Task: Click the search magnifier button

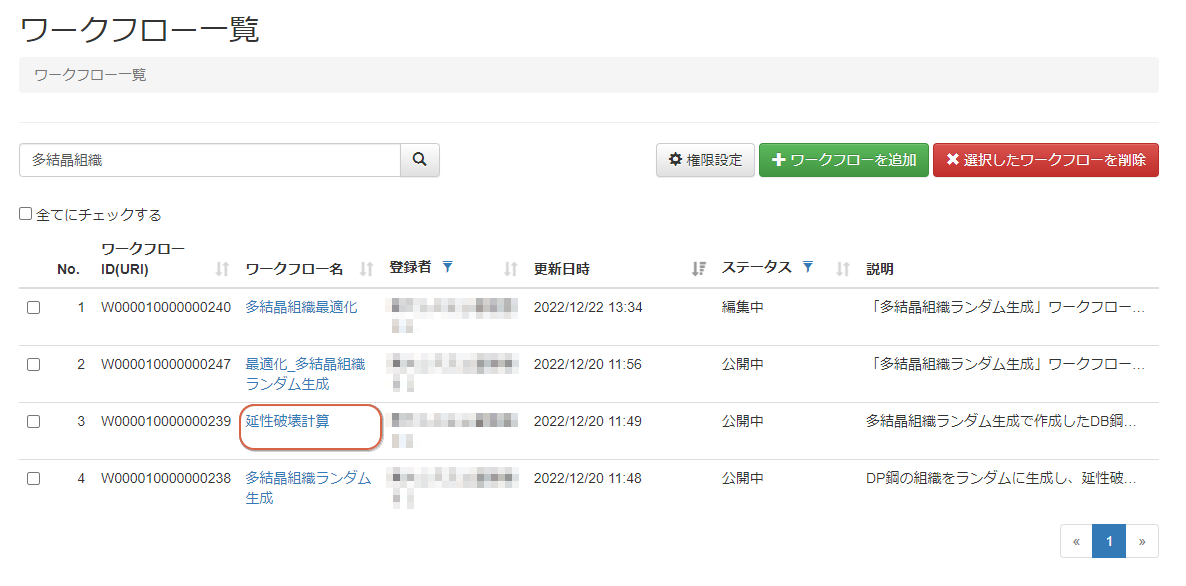Action: click(x=420, y=160)
